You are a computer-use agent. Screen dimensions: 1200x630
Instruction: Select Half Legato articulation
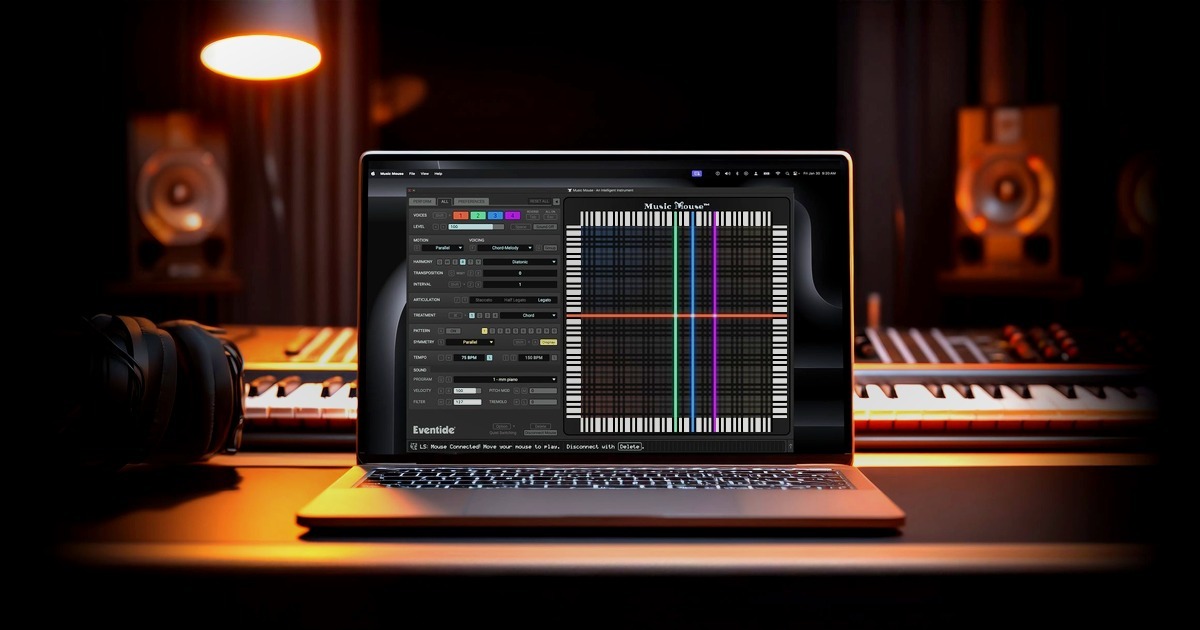(x=515, y=300)
